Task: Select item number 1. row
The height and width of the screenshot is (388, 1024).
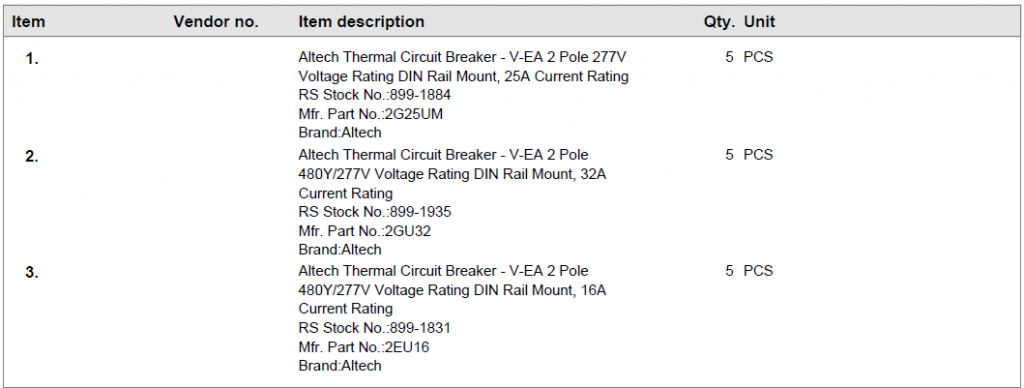Action: (512, 95)
